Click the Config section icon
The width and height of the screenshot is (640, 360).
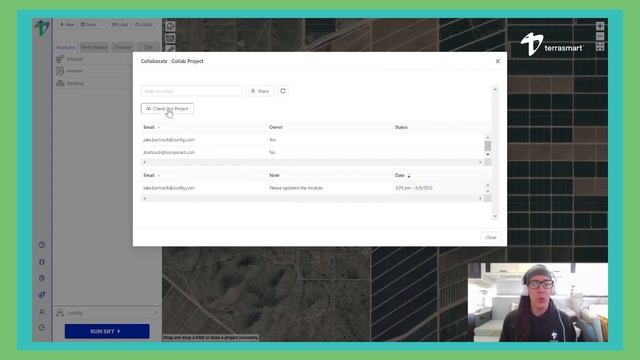tap(60, 313)
